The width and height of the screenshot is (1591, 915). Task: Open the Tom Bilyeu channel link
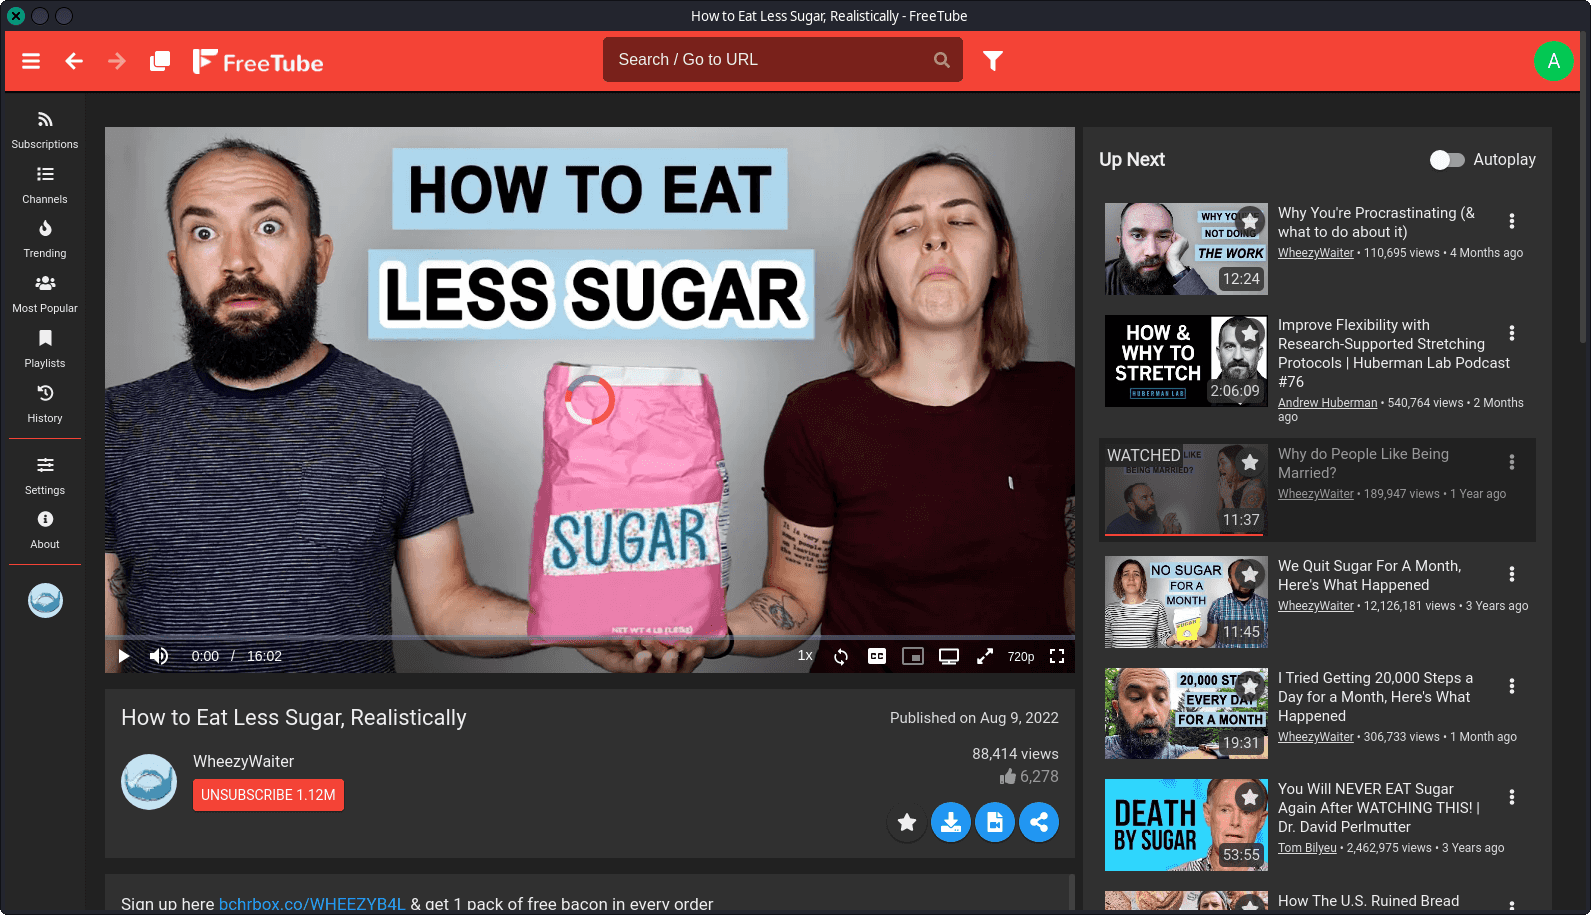tap(1307, 848)
